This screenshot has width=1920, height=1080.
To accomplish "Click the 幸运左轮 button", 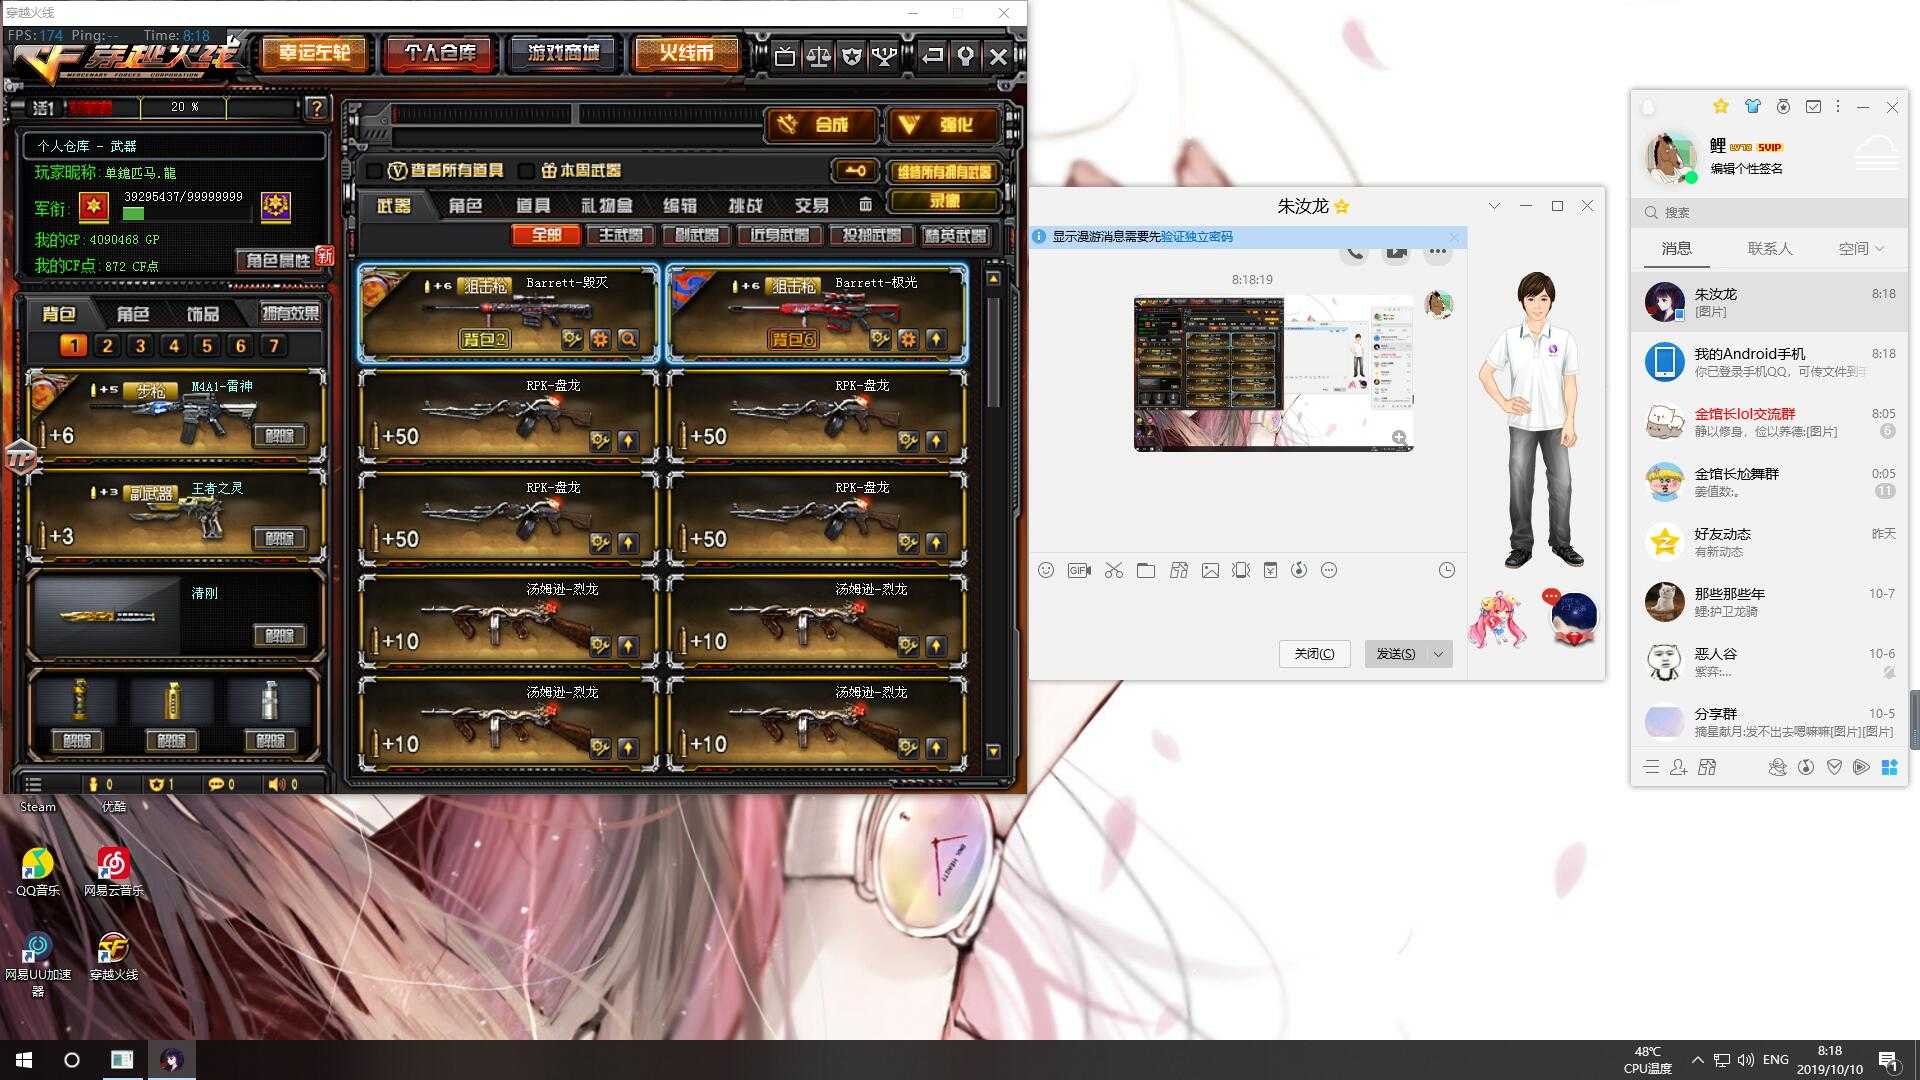I will pos(315,53).
